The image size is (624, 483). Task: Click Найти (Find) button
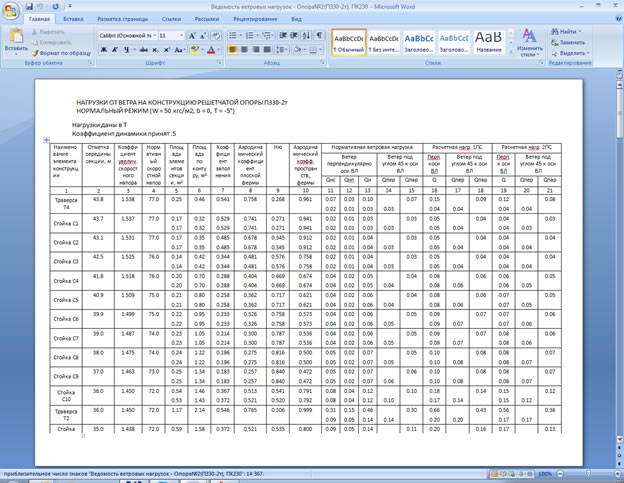566,31
